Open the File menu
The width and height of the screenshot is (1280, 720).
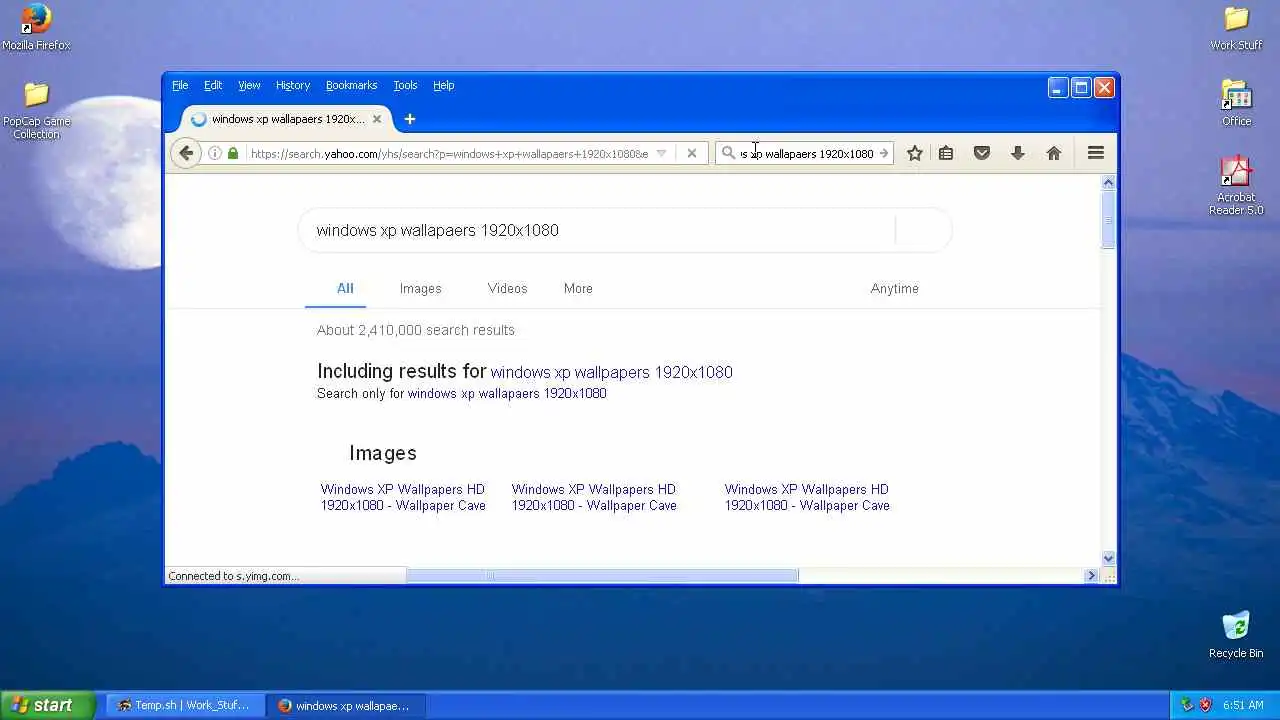[180, 86]
